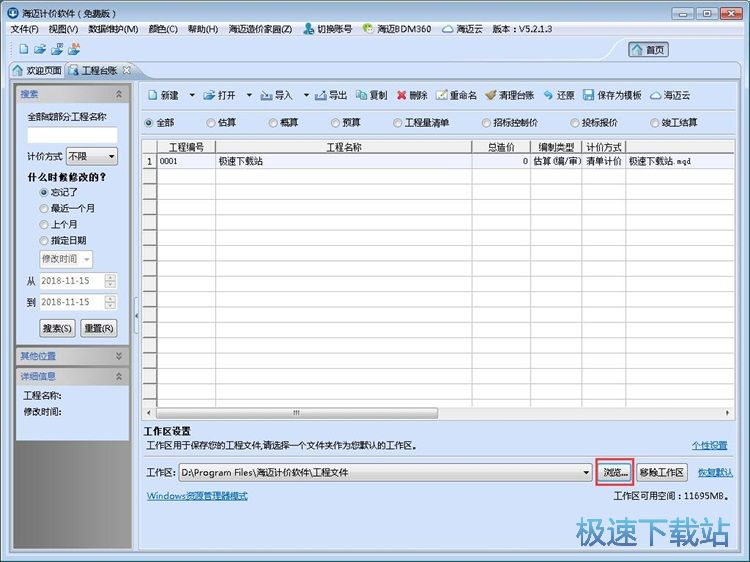The image size is (750, 562).
Task: Choose 上个月 radio option
Action: (x=44, y=224)
